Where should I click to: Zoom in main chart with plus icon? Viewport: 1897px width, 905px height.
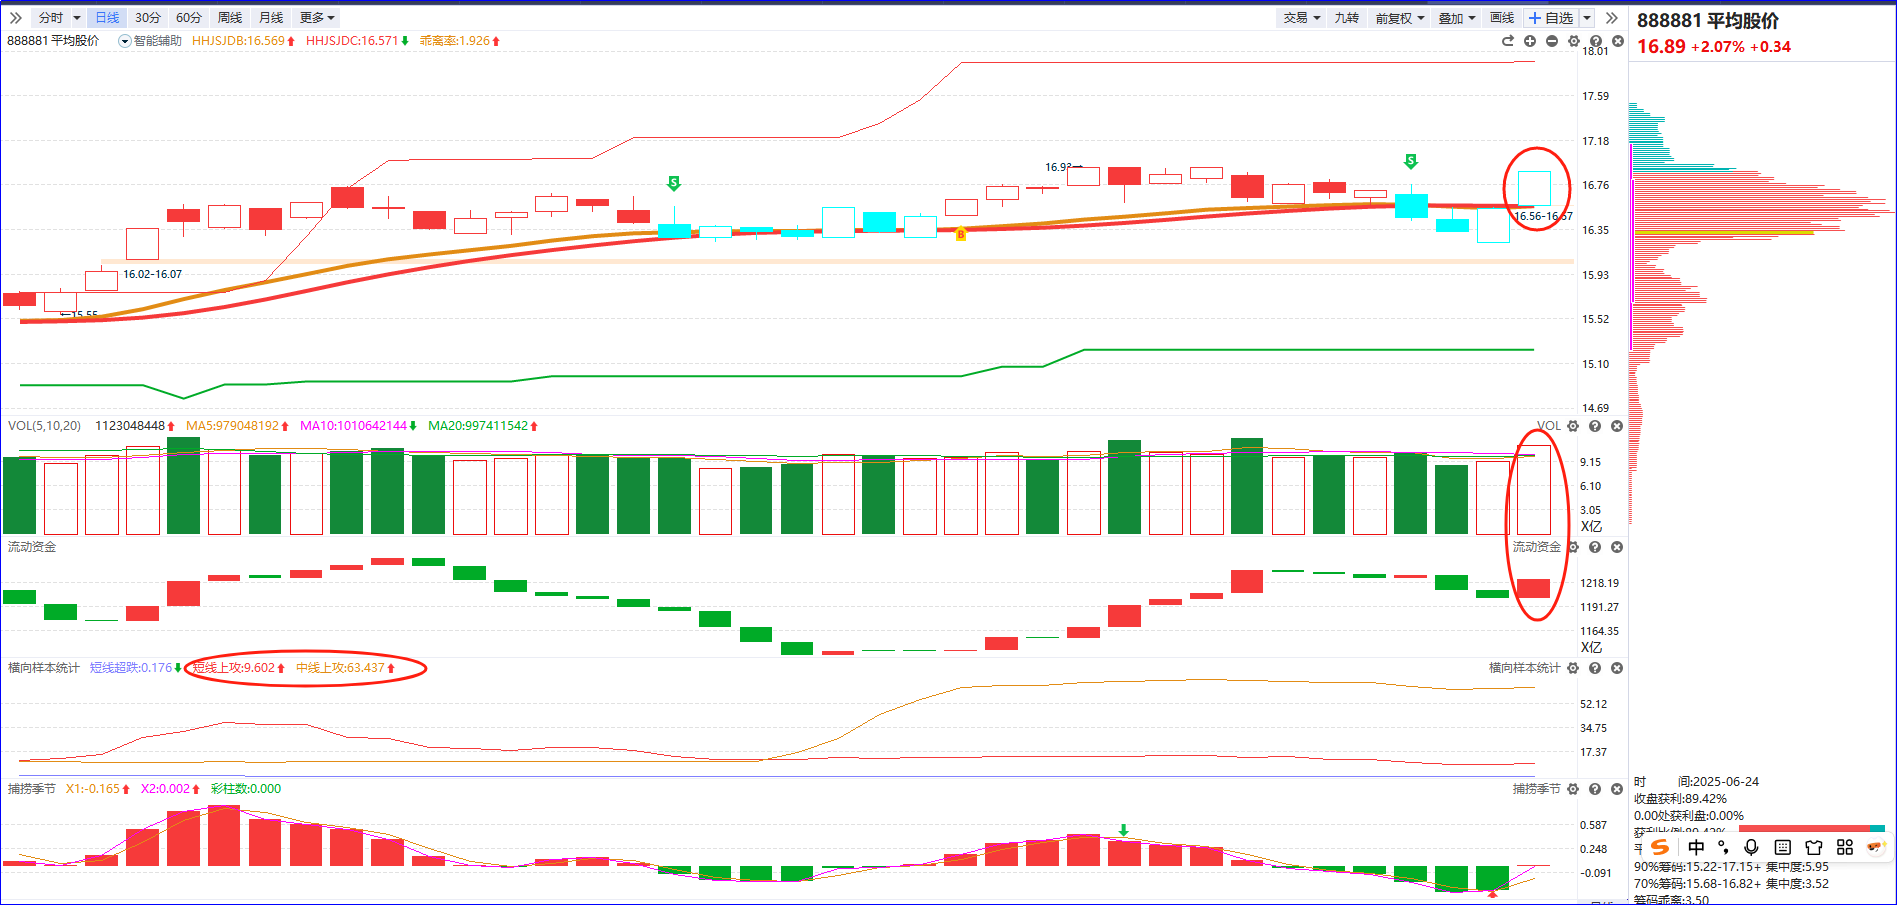click(x=1530, y=41)
